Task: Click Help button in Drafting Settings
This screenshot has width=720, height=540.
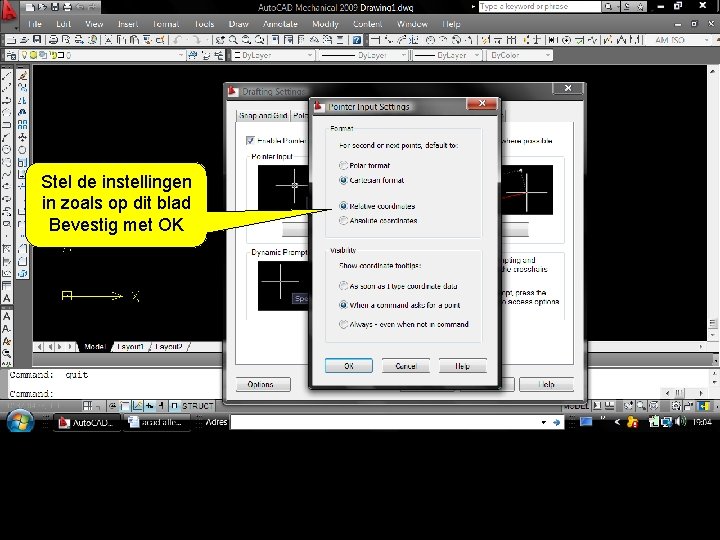Action: [x=546, y=384]
